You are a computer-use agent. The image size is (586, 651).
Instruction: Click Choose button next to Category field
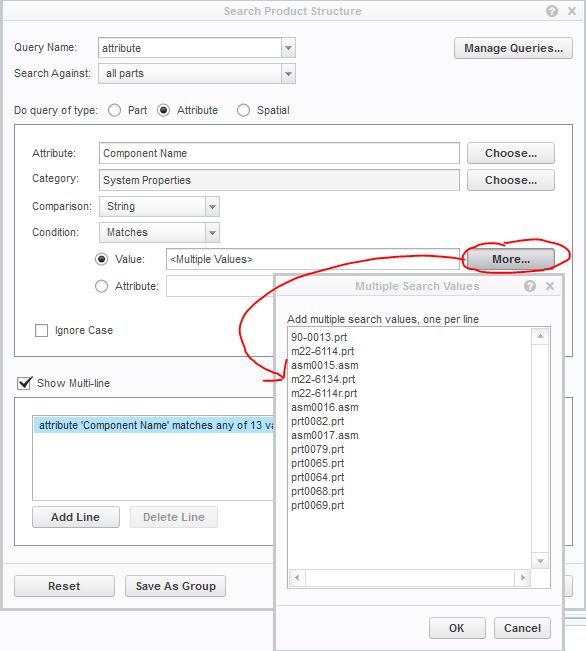tap(511, 180)
